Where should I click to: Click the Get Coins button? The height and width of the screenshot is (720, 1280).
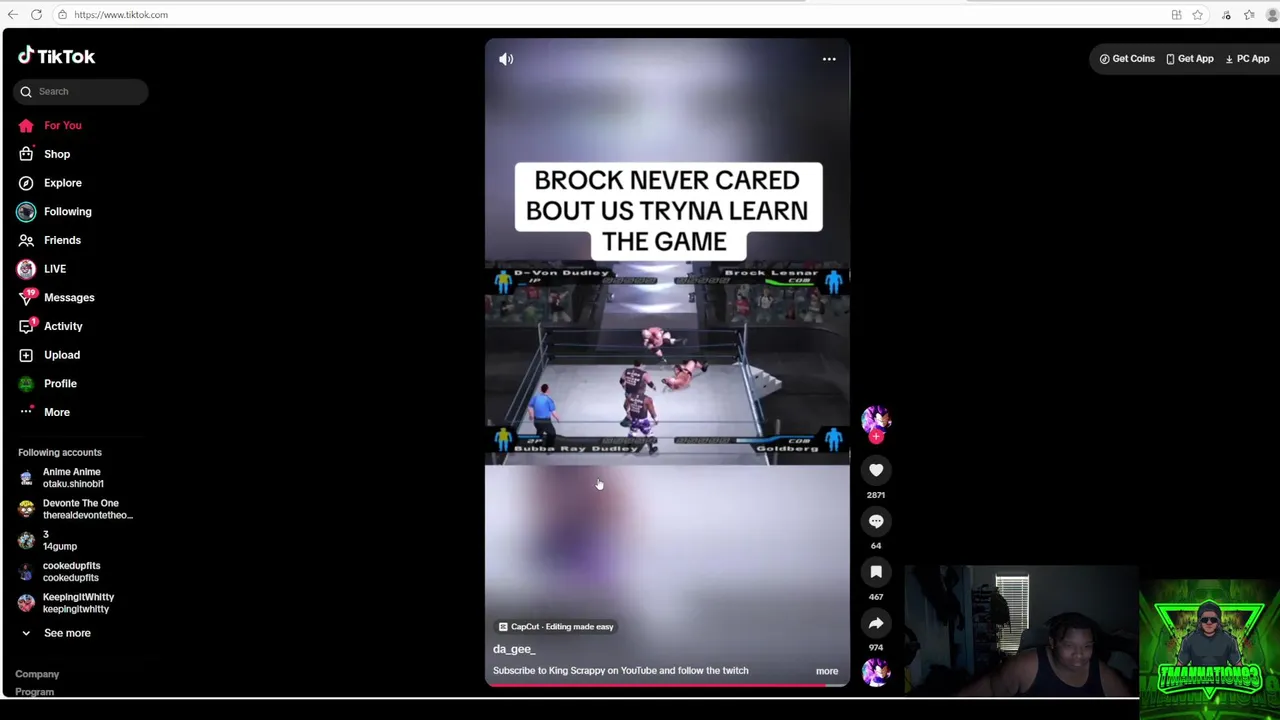coord(1127,59)
